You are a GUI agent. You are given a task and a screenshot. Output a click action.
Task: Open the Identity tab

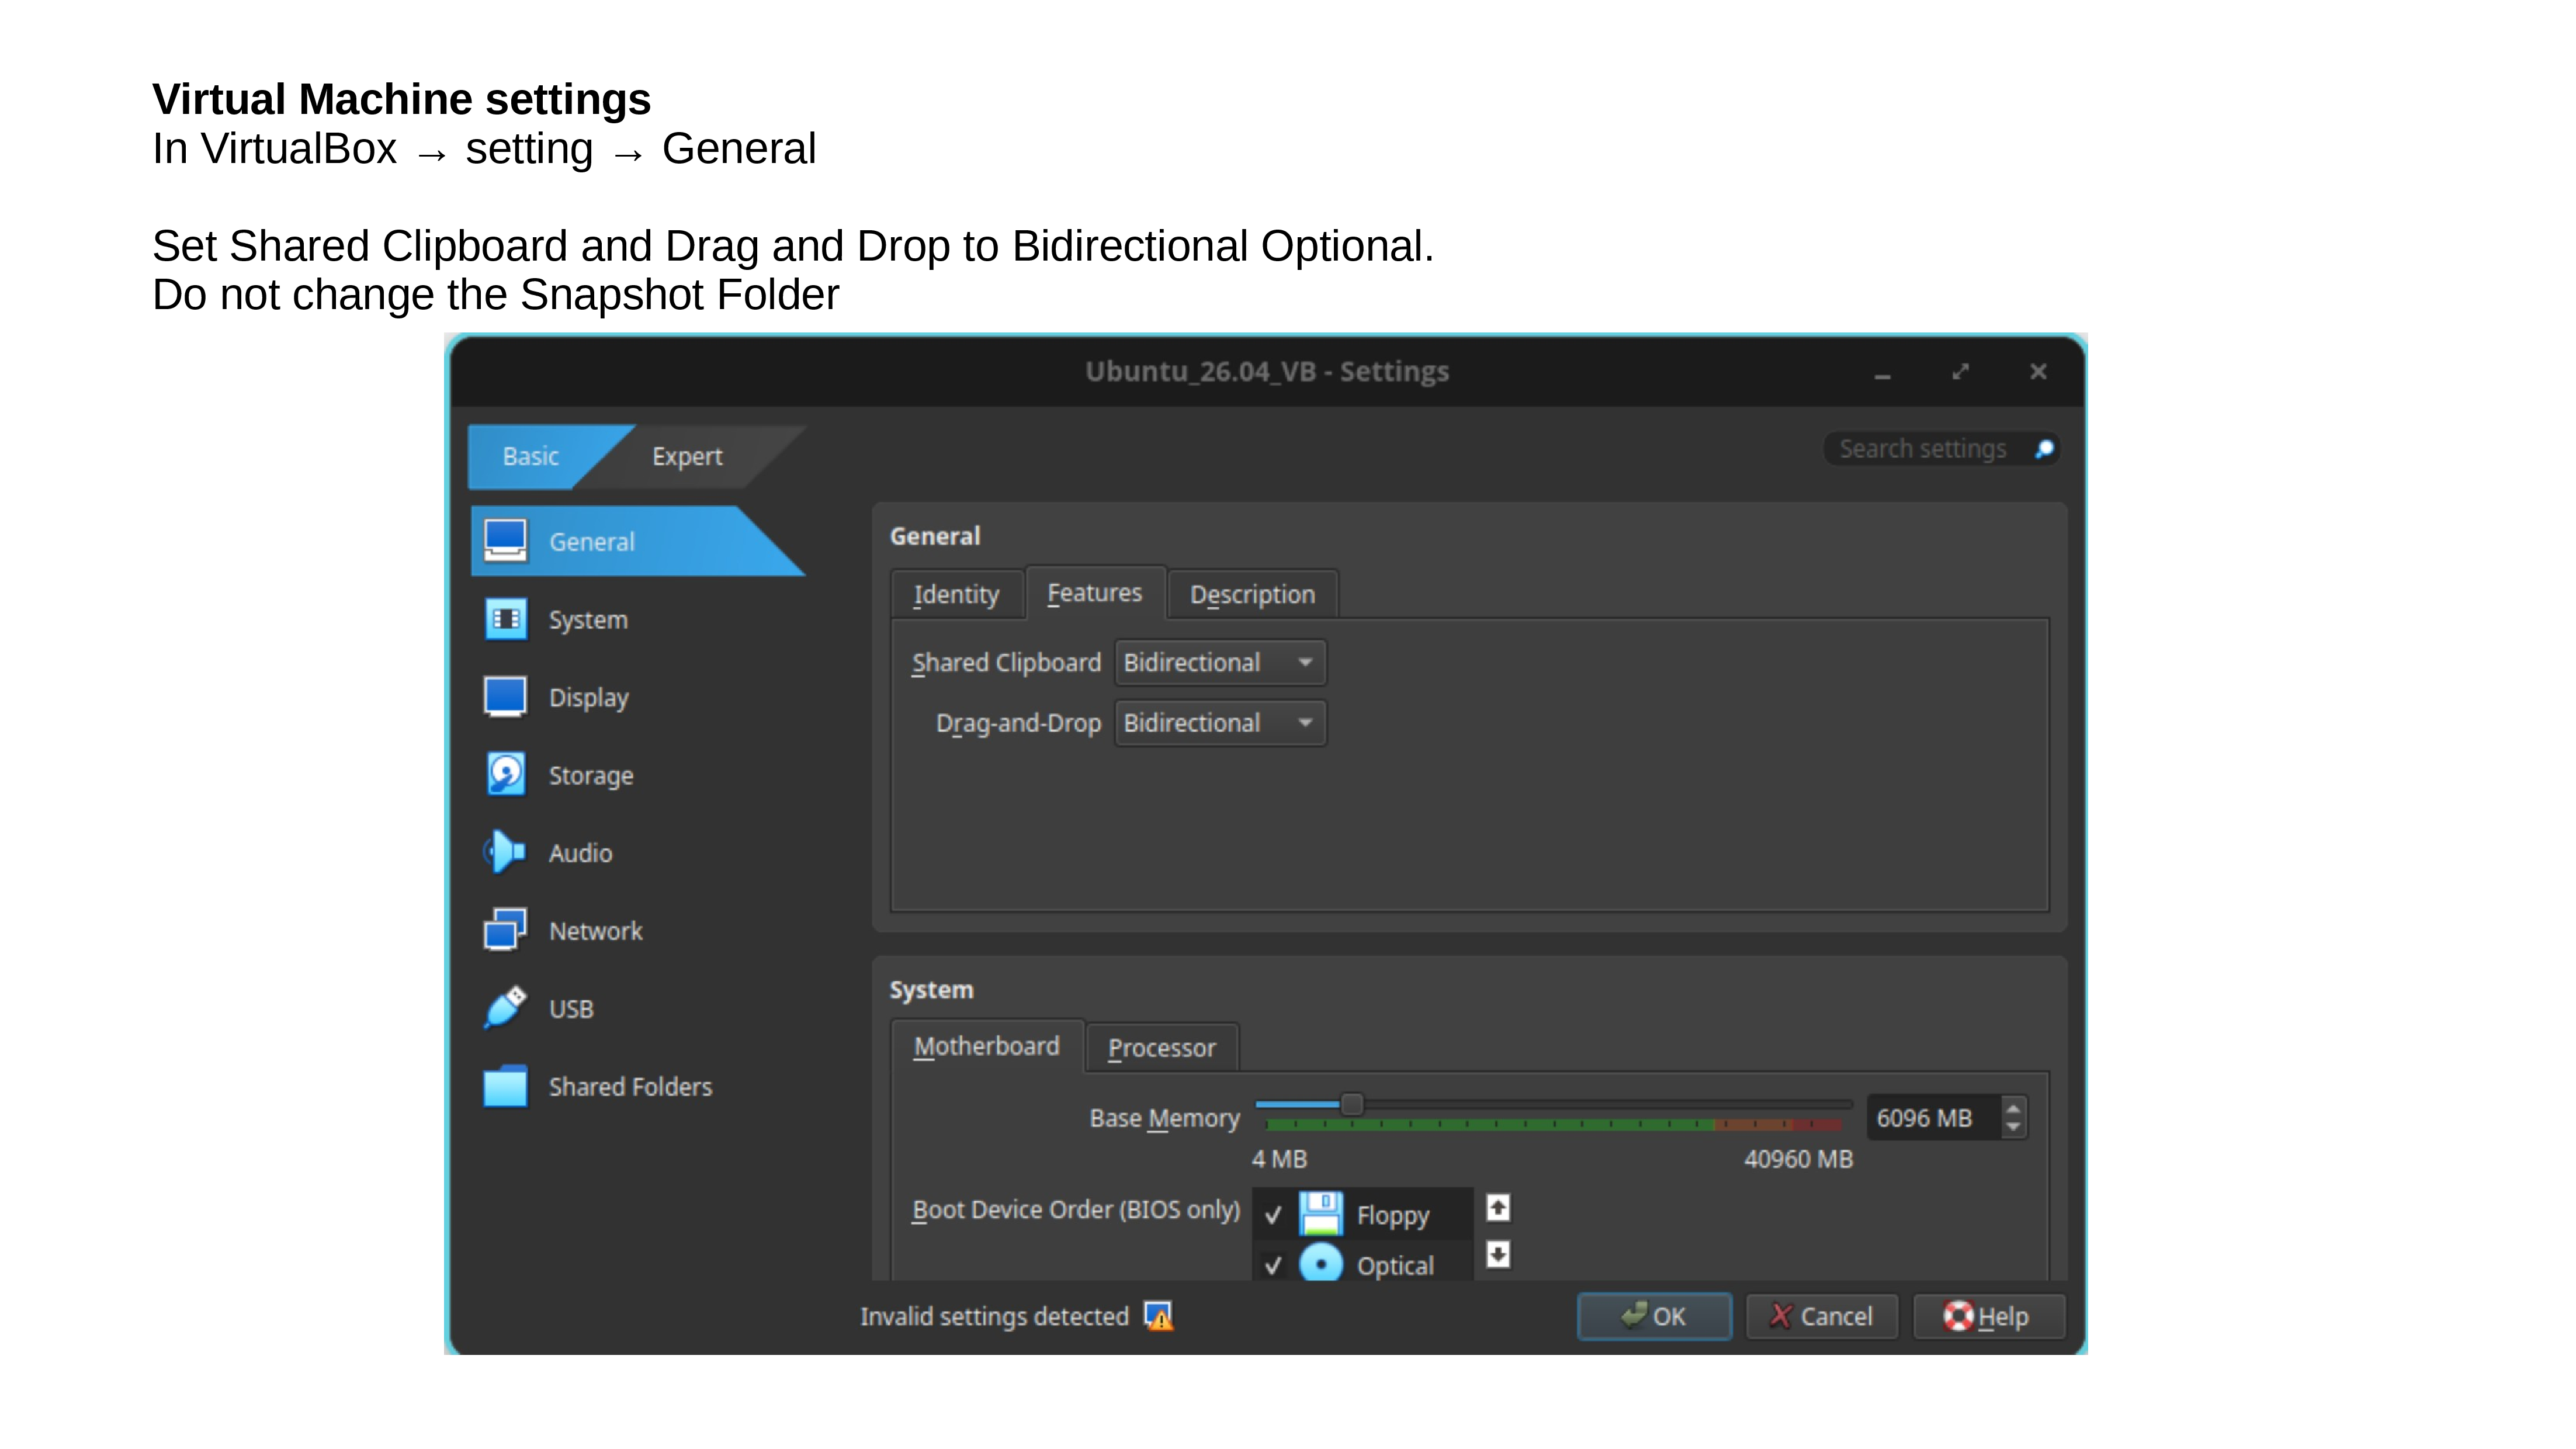956,594
